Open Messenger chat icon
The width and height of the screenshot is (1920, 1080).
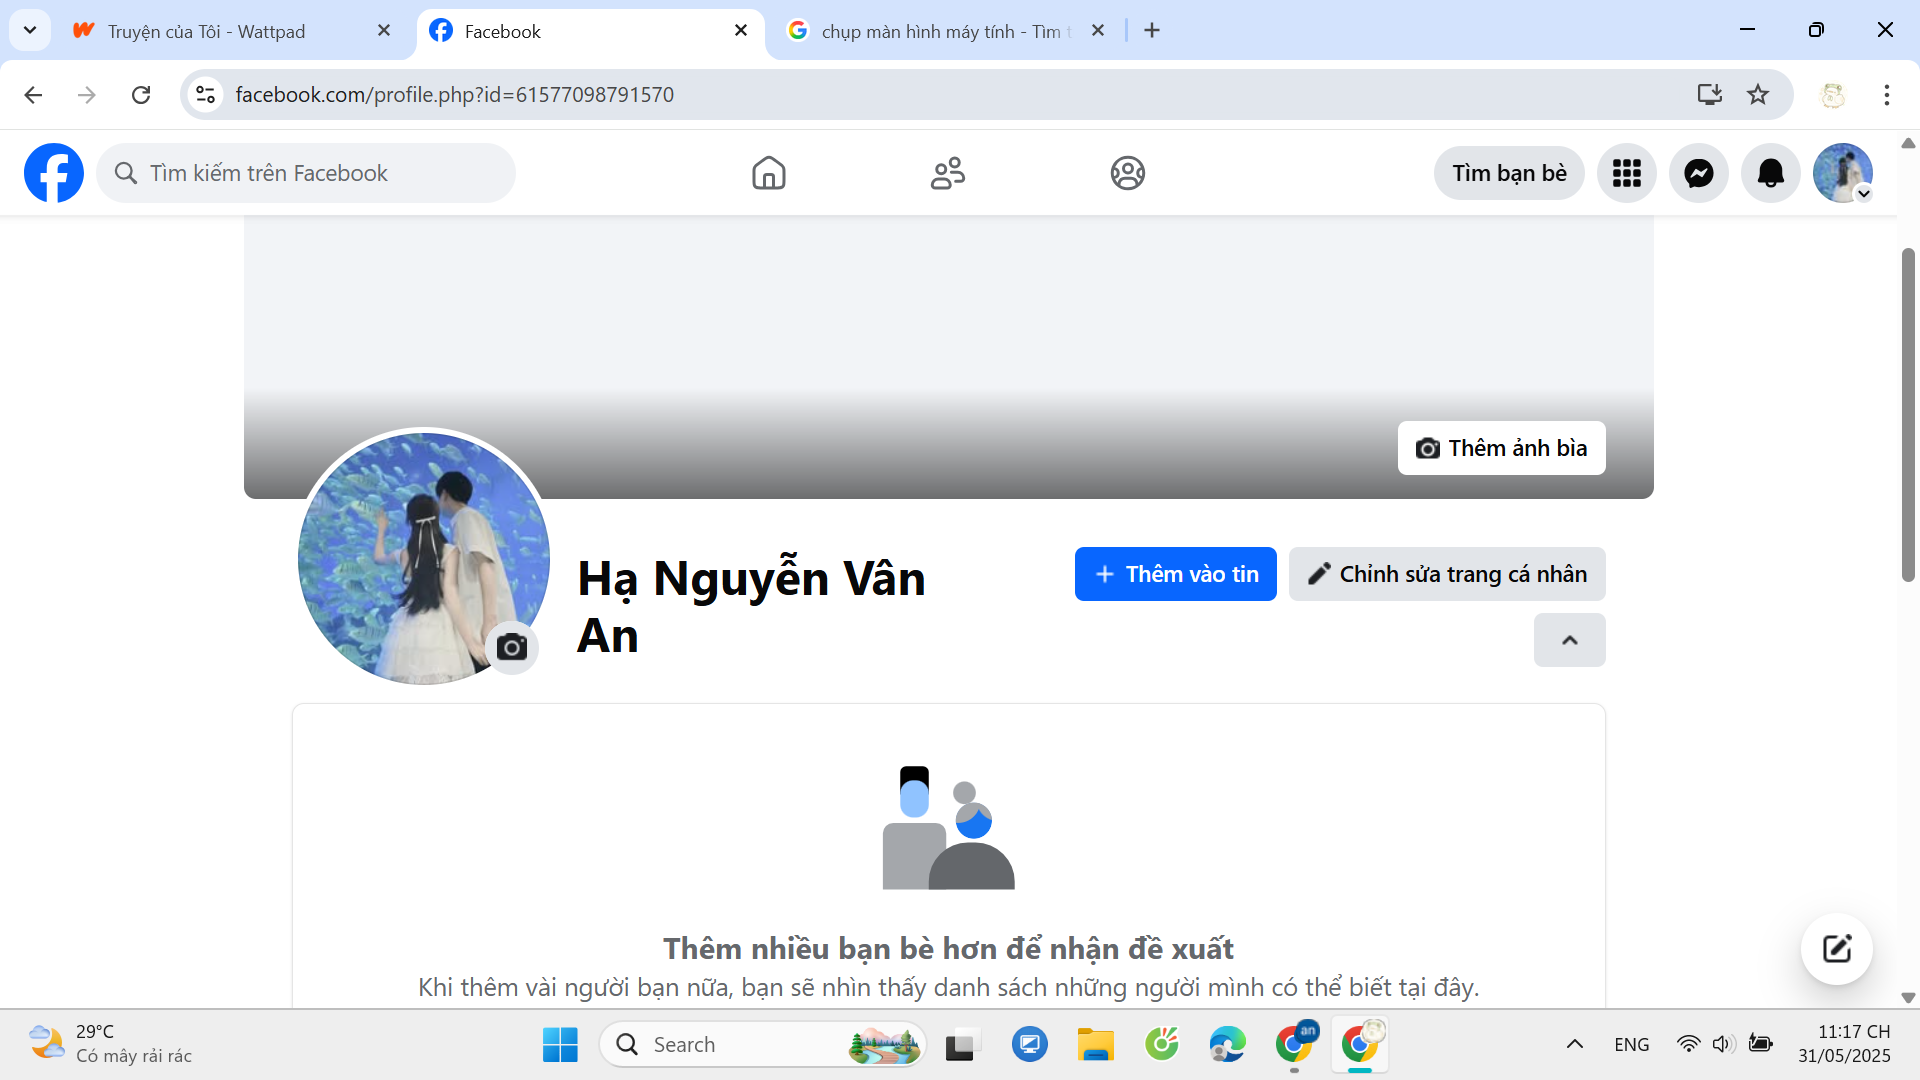tap(1698, 173)
